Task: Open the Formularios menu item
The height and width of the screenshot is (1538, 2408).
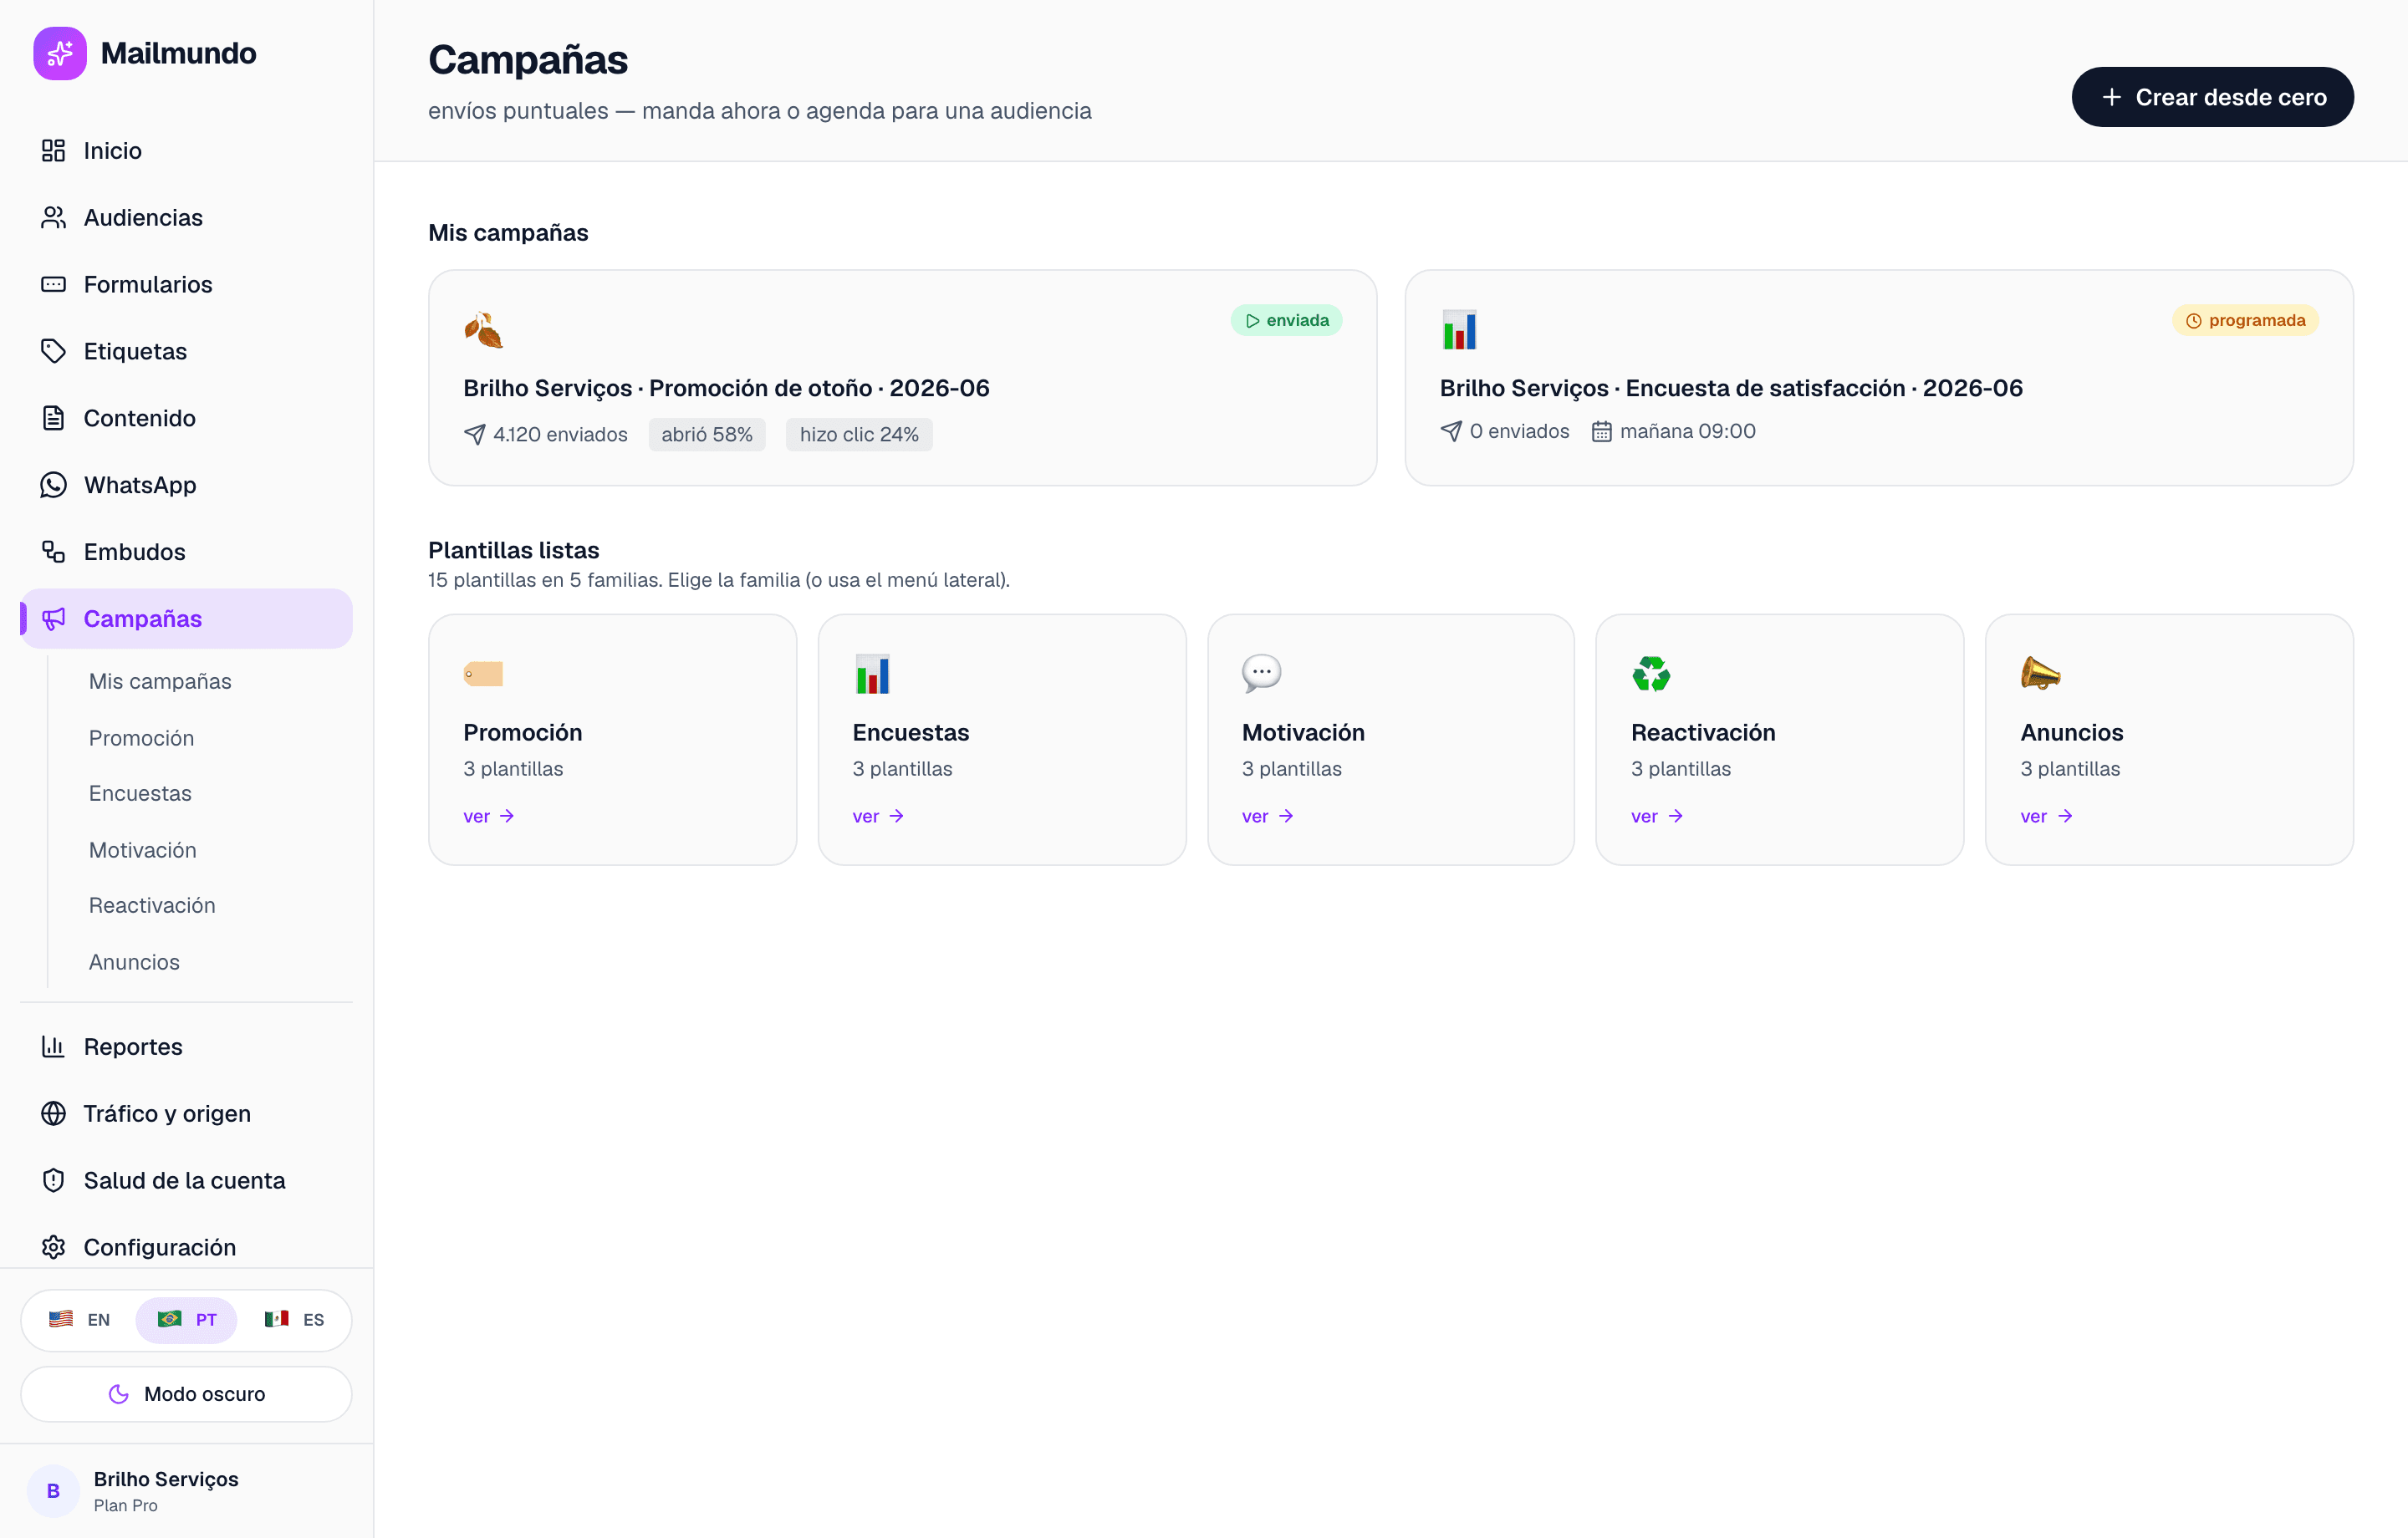Action: pos(187,285)
